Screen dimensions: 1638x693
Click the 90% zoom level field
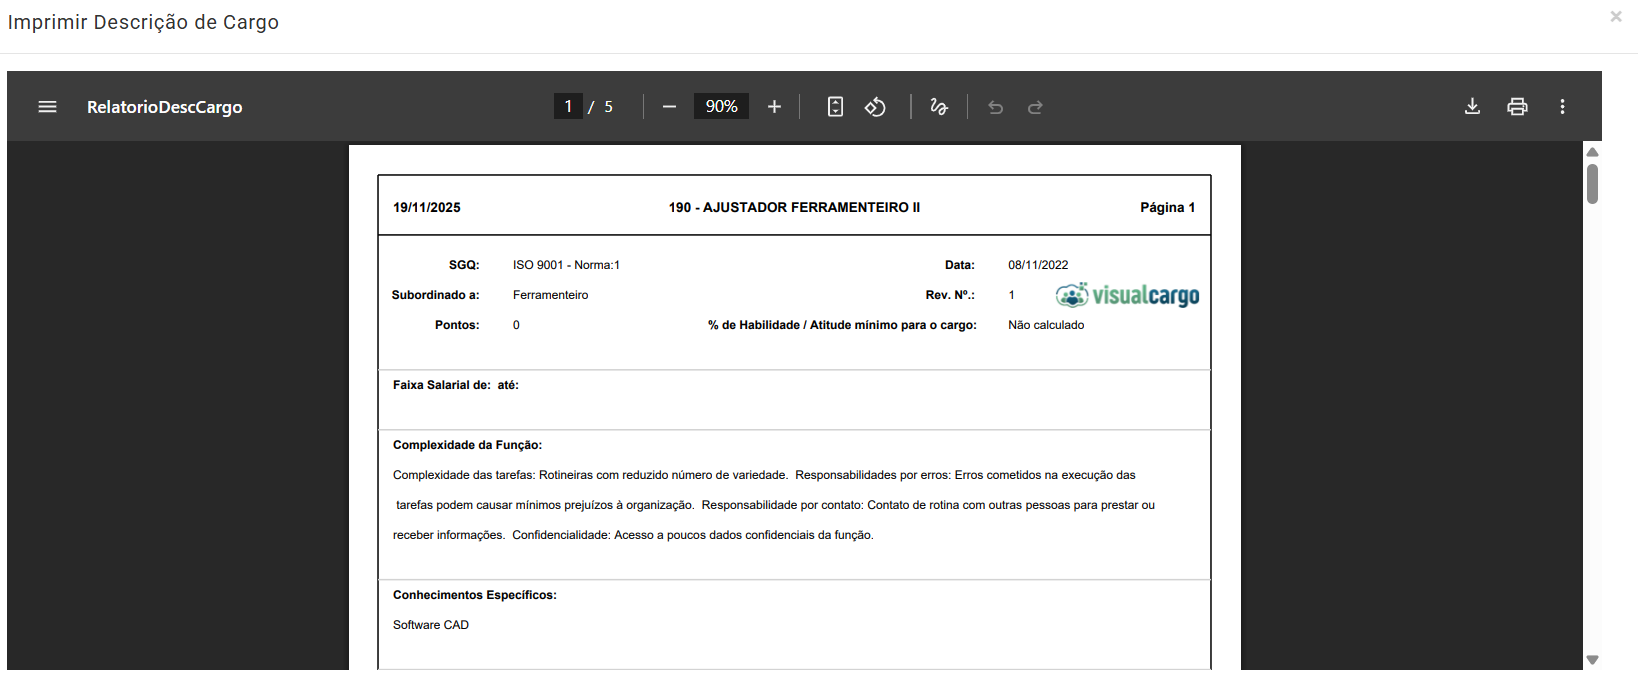(x=721, y=107)
